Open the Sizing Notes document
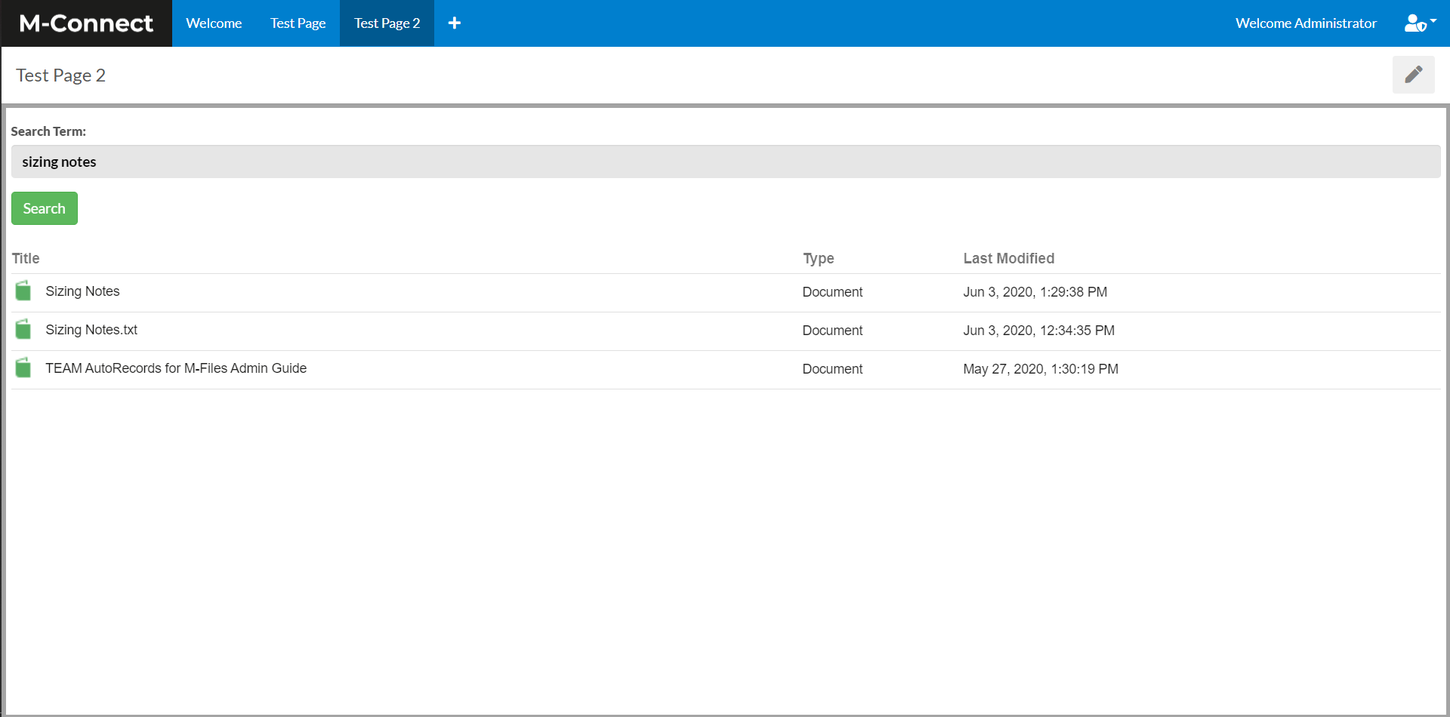Screen dimensions: 1450x717 coord(83,291)
